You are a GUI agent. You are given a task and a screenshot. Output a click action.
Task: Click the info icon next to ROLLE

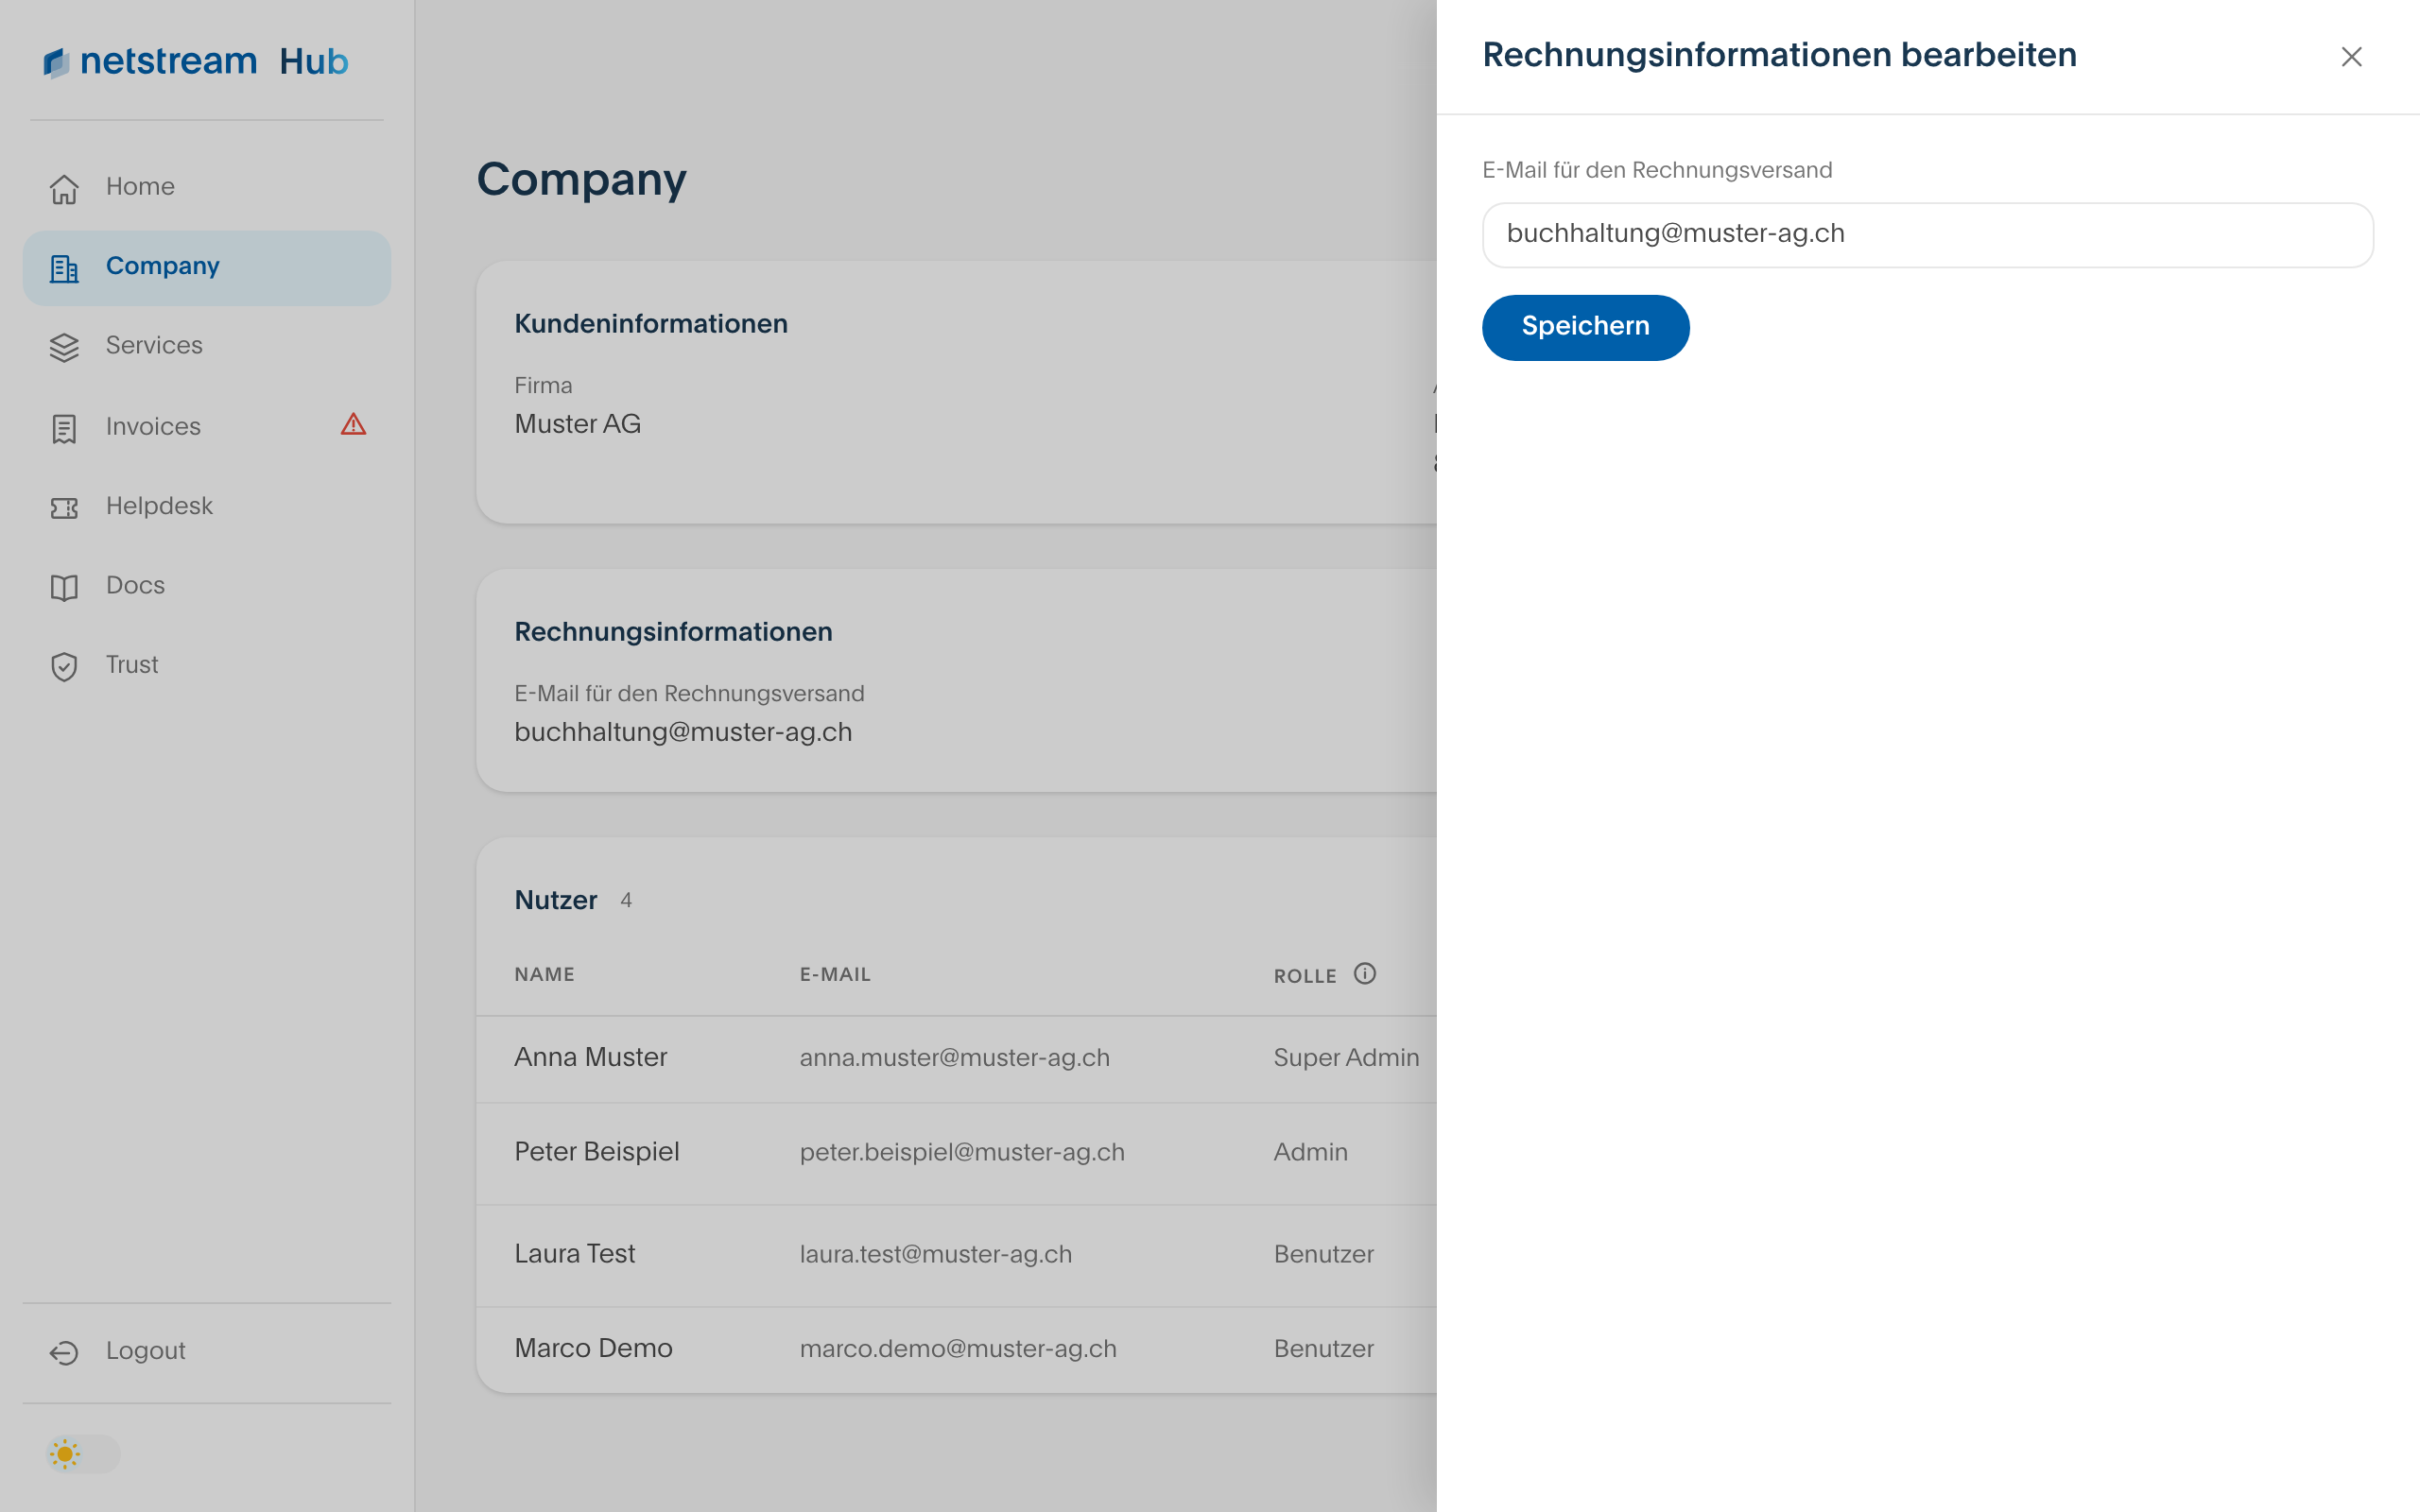[x=1365, y=973]
